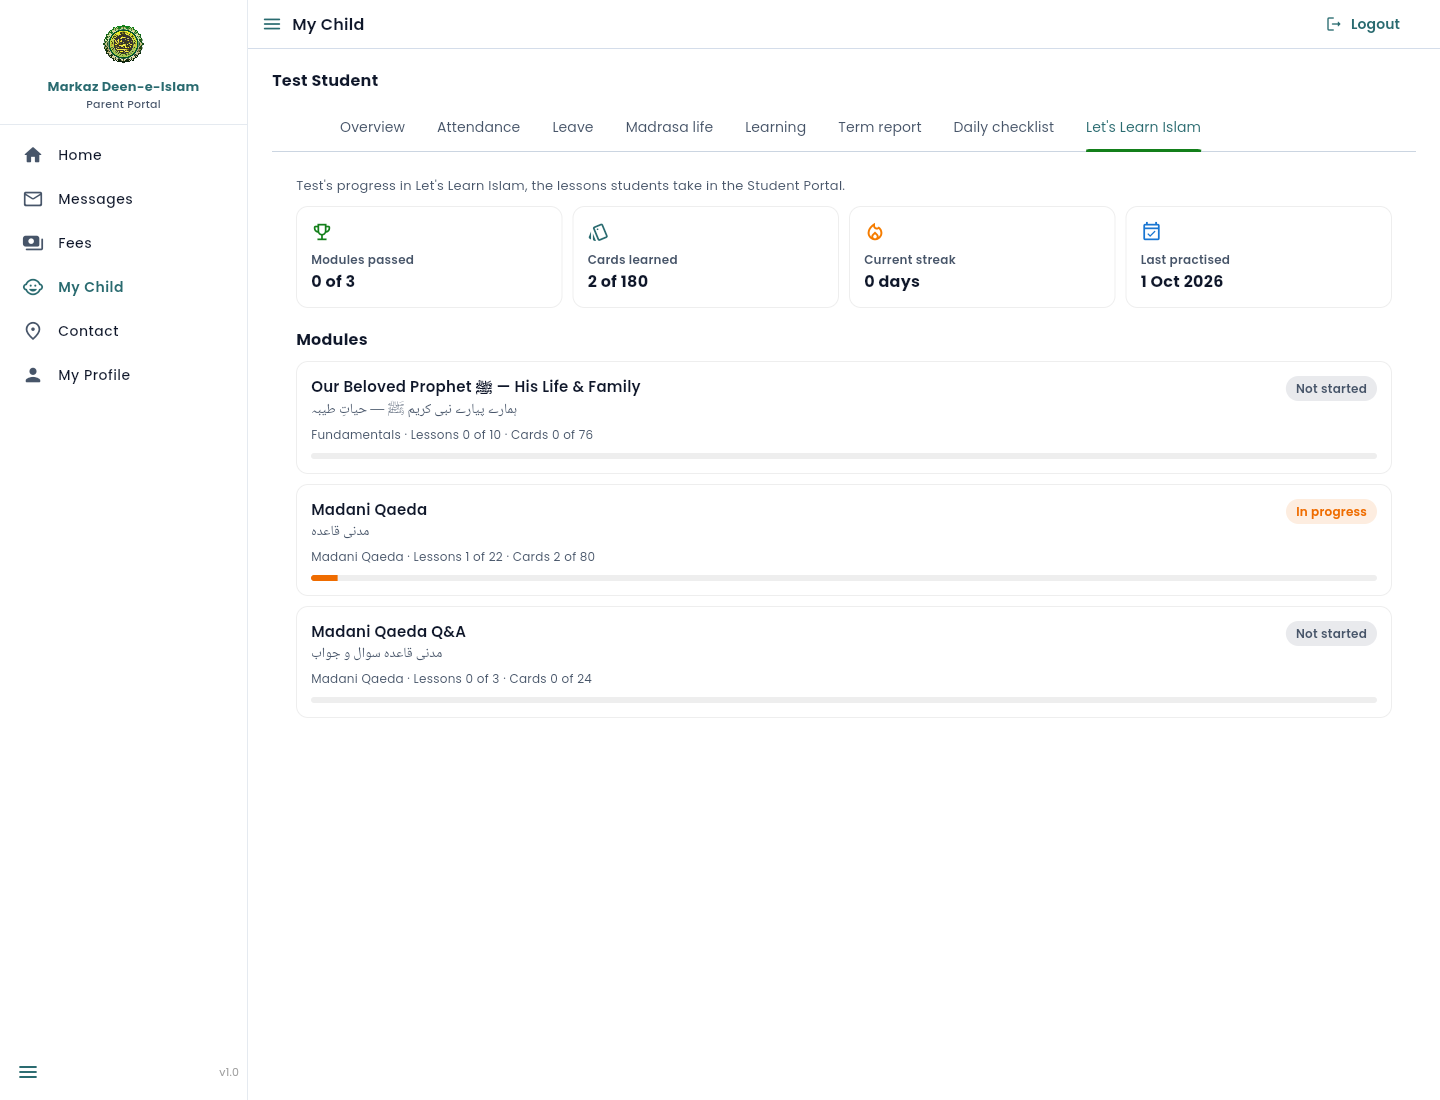The image size is (1440, 1100).
Task: Click the Madani Qaeda Q&A progress bar
Action: coord(844,700)
